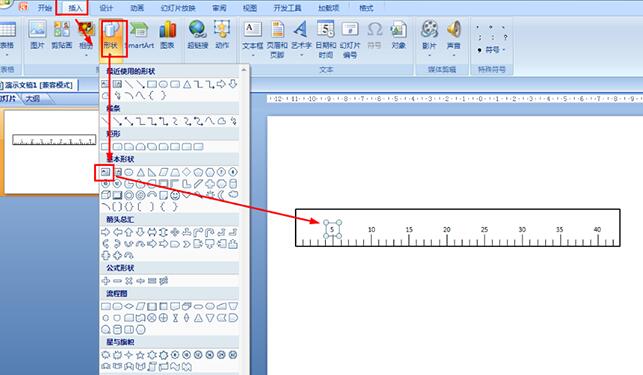Insert a Movie using film reel icon

[x=429, y=36]
